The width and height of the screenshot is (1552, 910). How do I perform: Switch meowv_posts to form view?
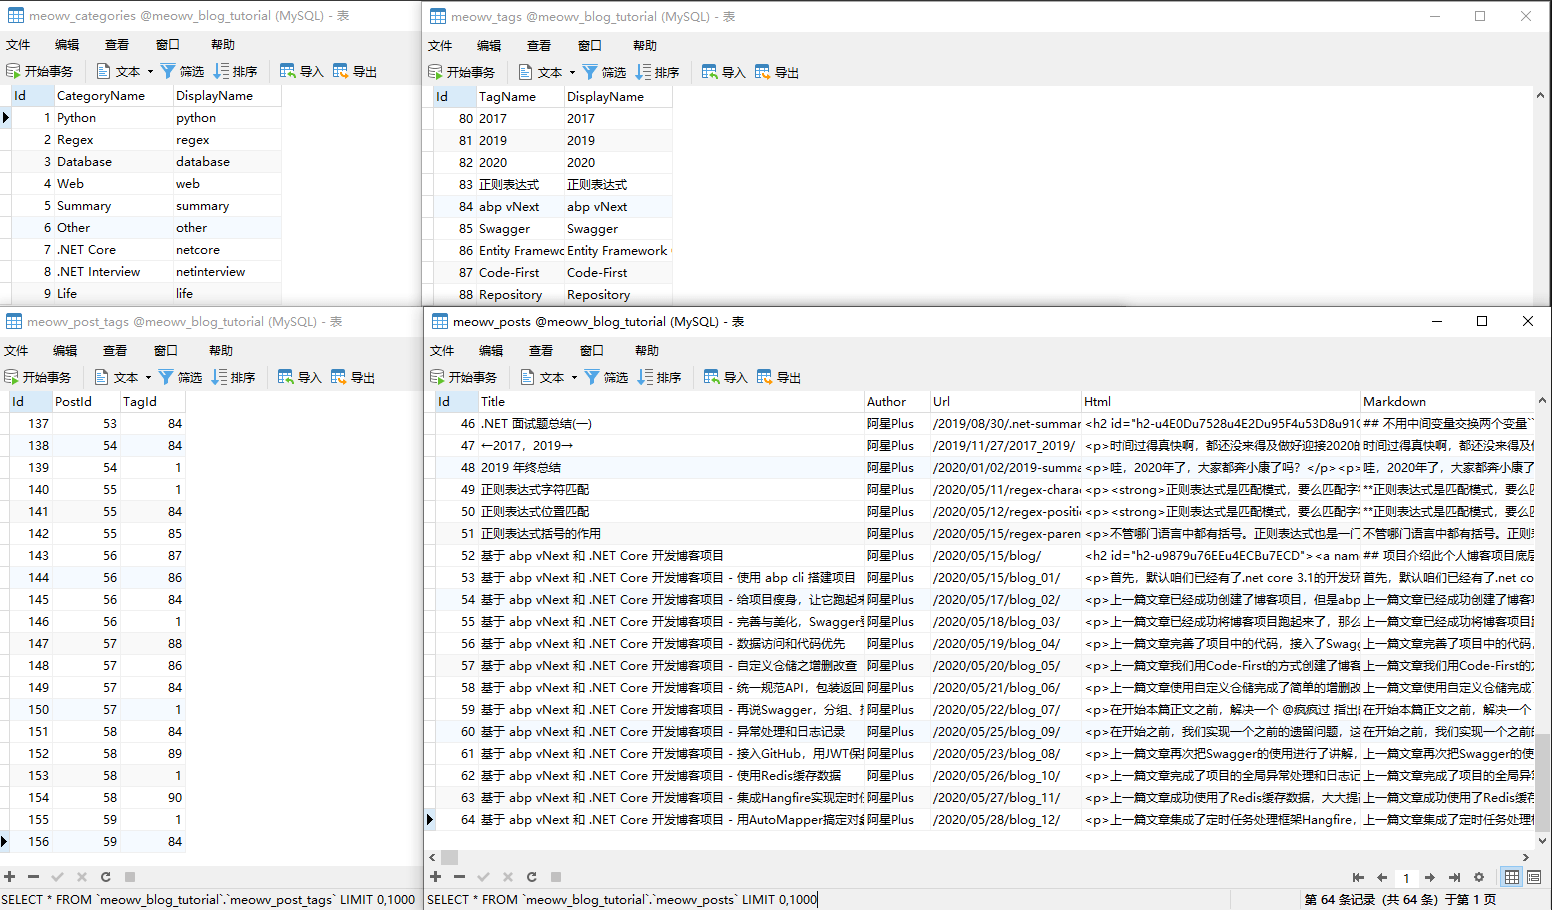coord(1534,877)
